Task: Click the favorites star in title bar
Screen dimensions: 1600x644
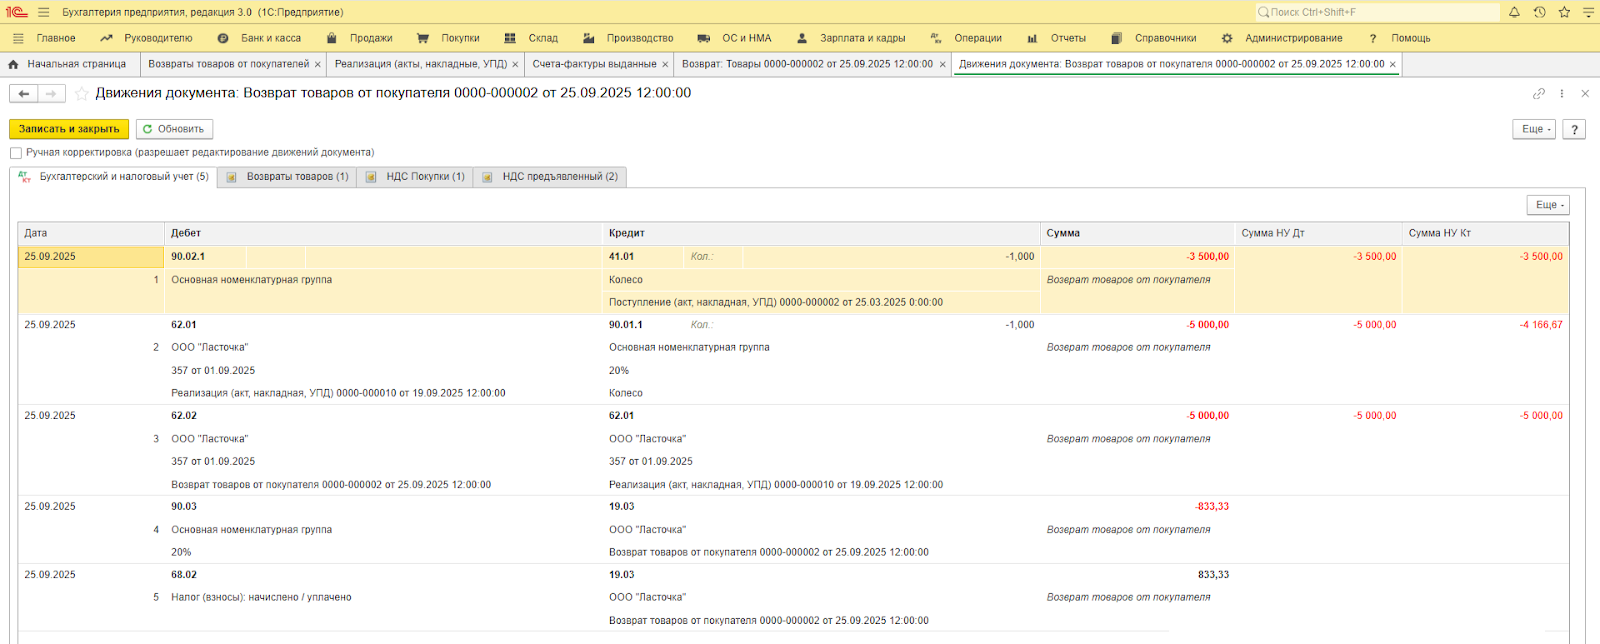Action: point(1564,12)
